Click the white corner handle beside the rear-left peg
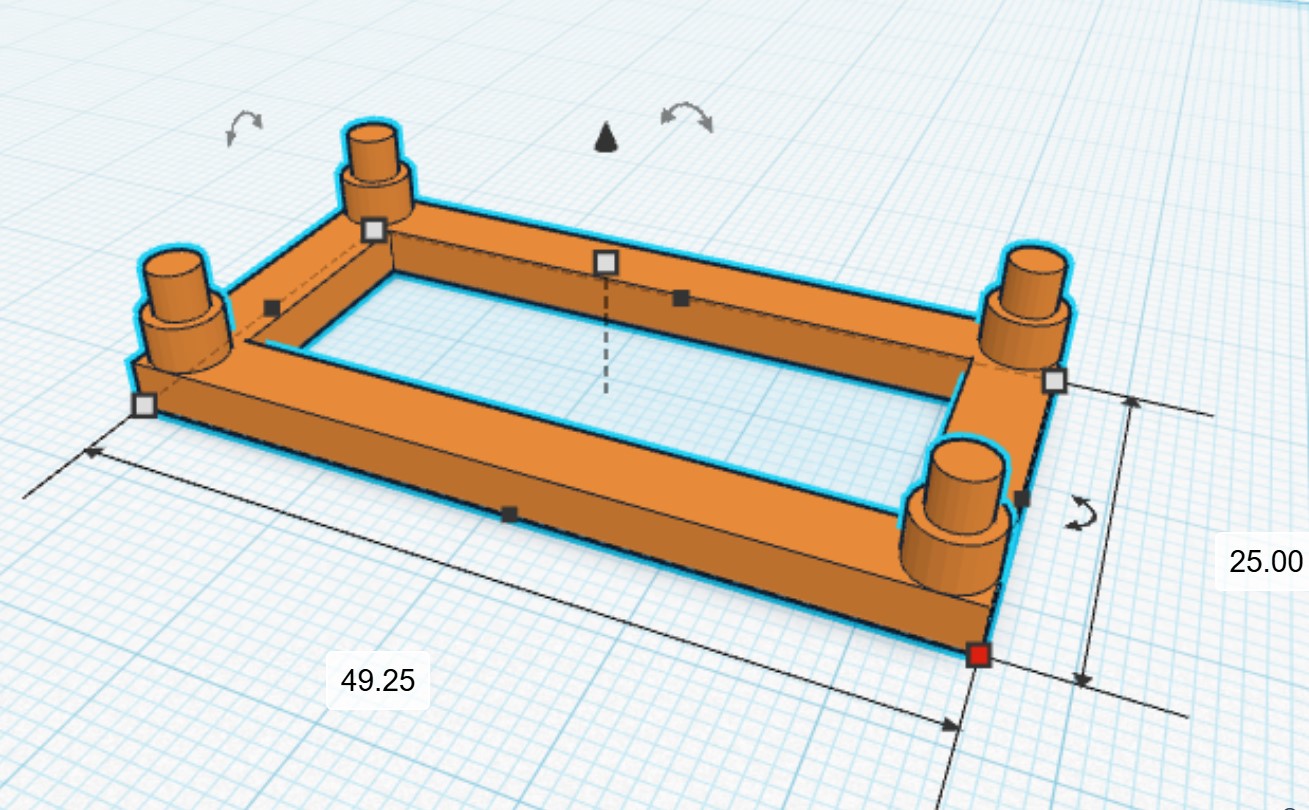1309x810 pixels. pyautogui.click(x=373, y=230)
